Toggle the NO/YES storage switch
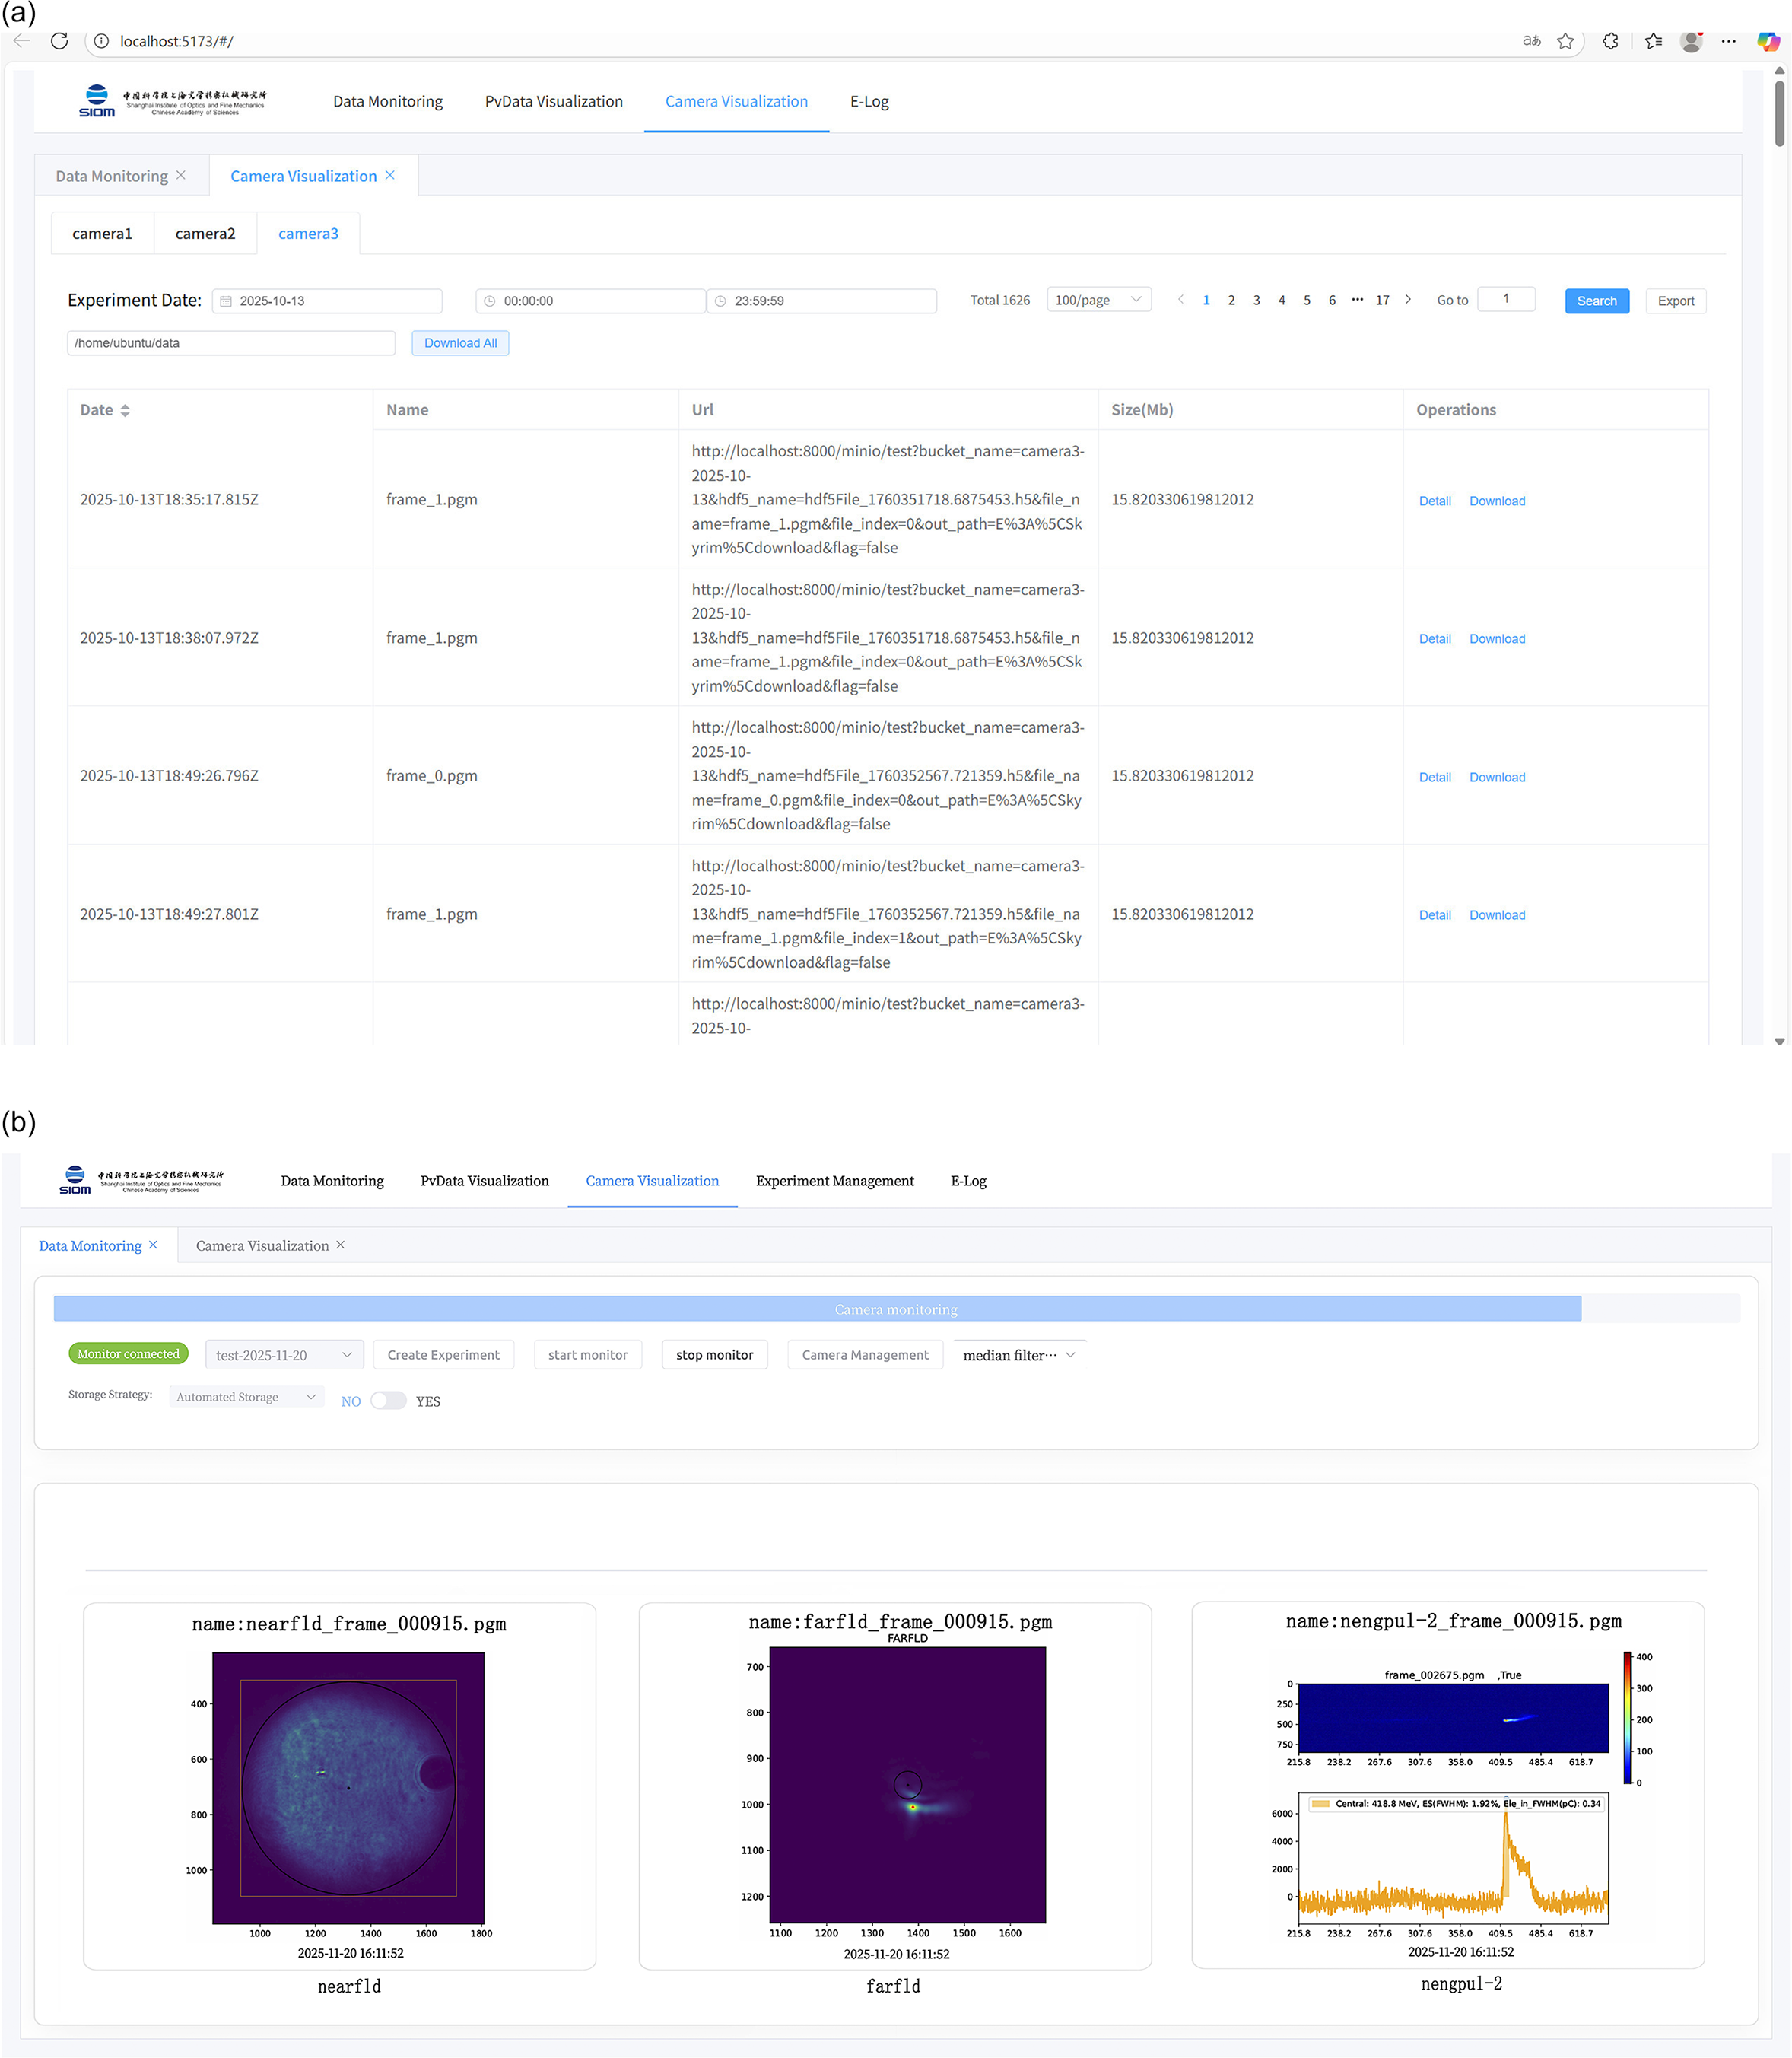Image resolution: width=1792 pixels, height=2058 pixels. pyautogui.click(x=388, y=1400)
